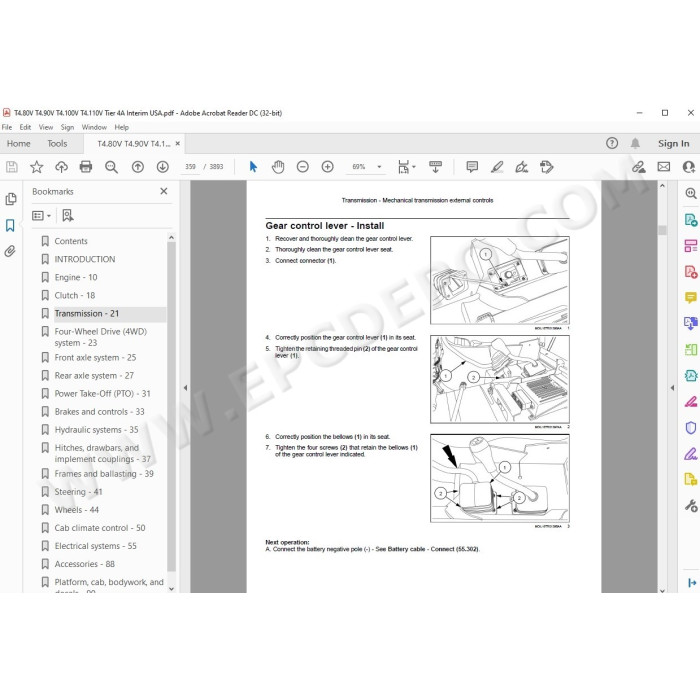Collapse the left navigation pane arrow
700x700 pixels.
[x=185, y=388]
